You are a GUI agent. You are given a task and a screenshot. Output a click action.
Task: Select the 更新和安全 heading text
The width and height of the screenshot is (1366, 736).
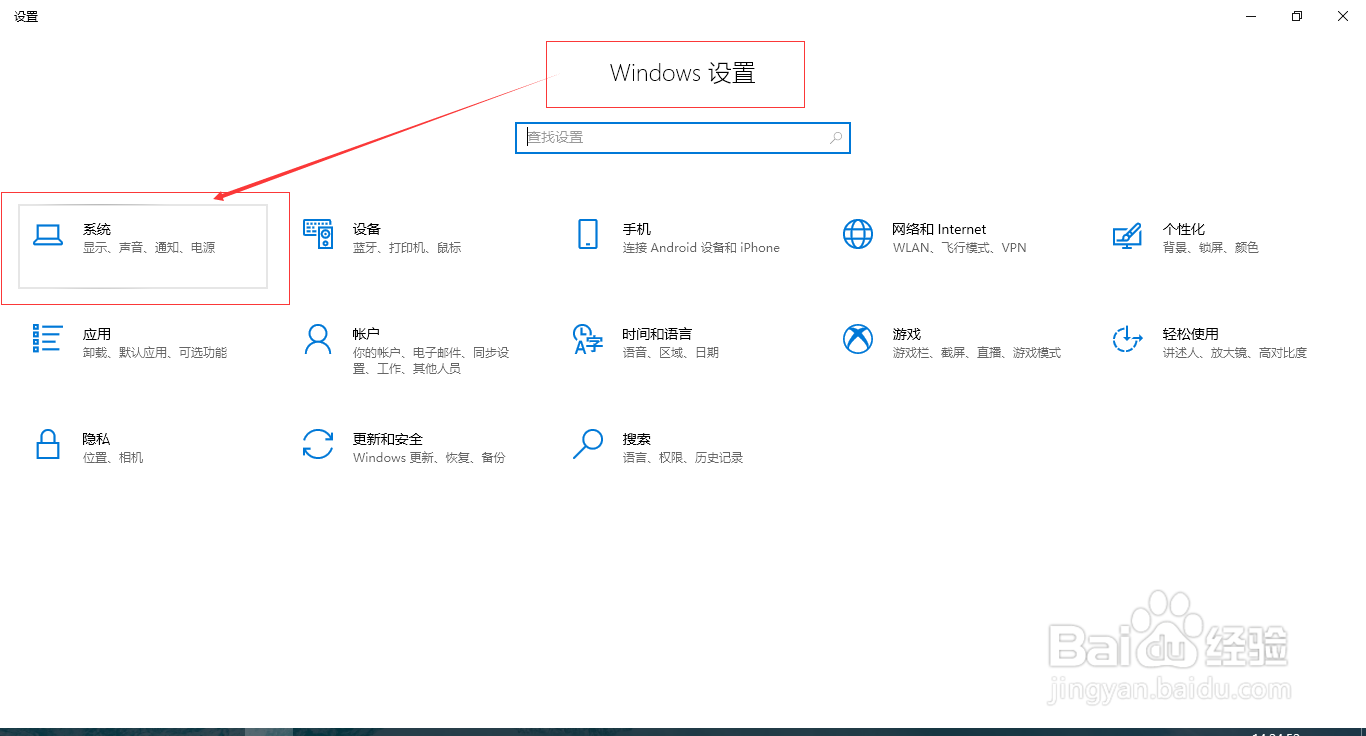(388, 439)
